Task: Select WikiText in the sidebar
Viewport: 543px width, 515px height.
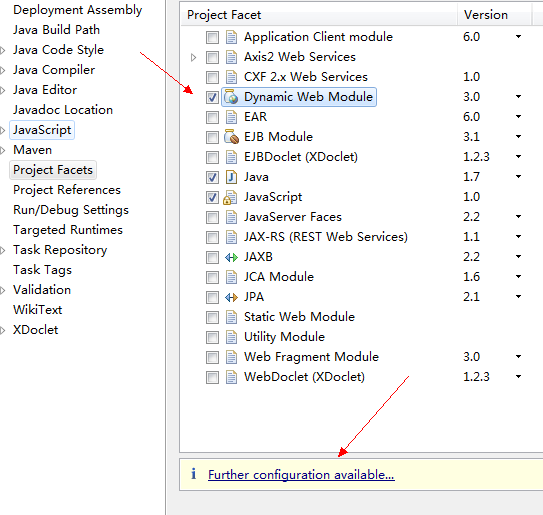Action: [x=37, y=310]
